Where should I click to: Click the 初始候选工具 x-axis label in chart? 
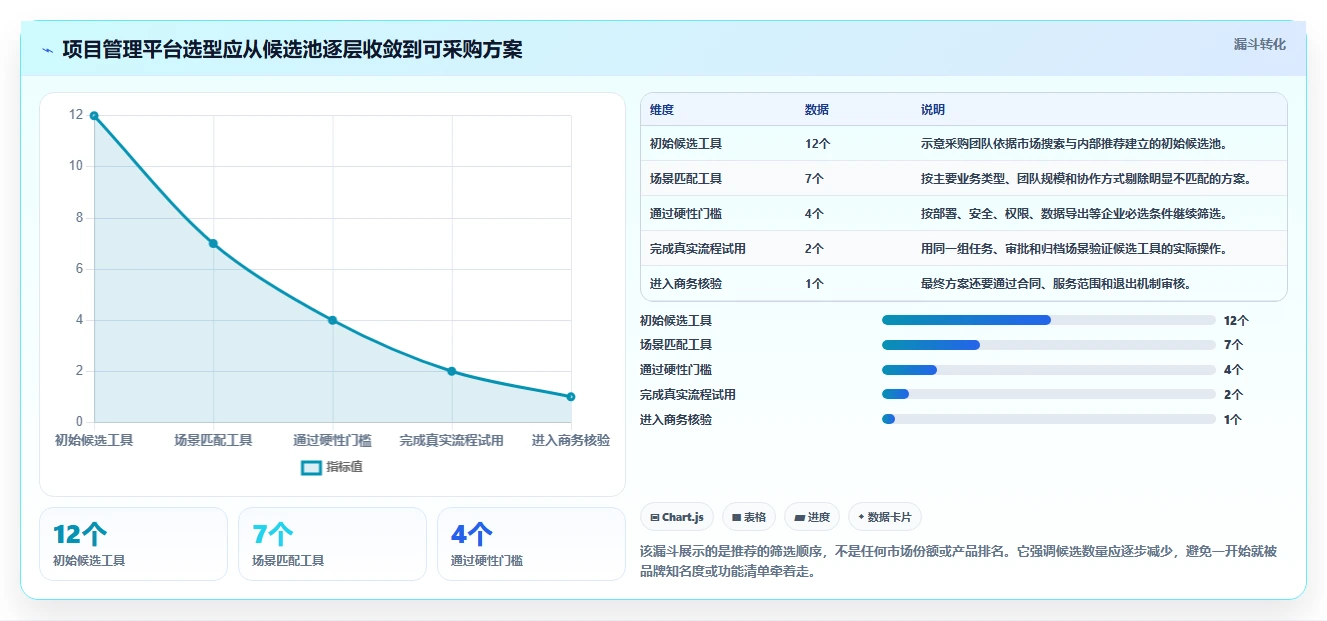(x=94, y=440)
